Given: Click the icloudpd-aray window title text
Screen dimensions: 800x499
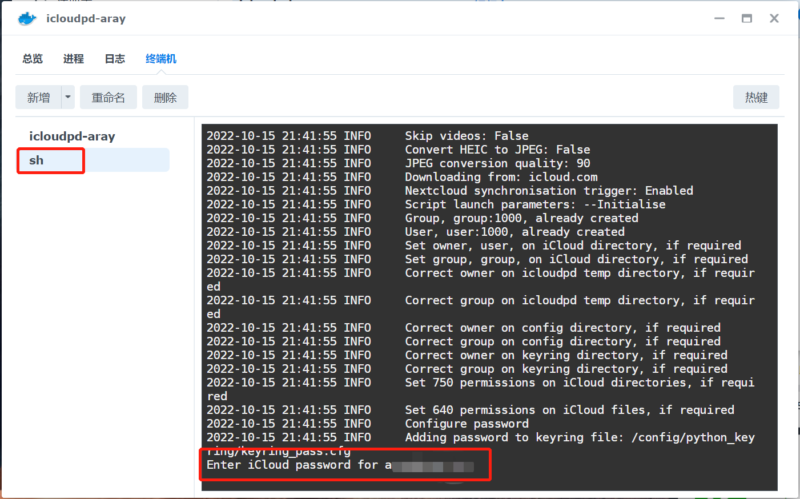Looking at the screenshot, I should point(86,19).
